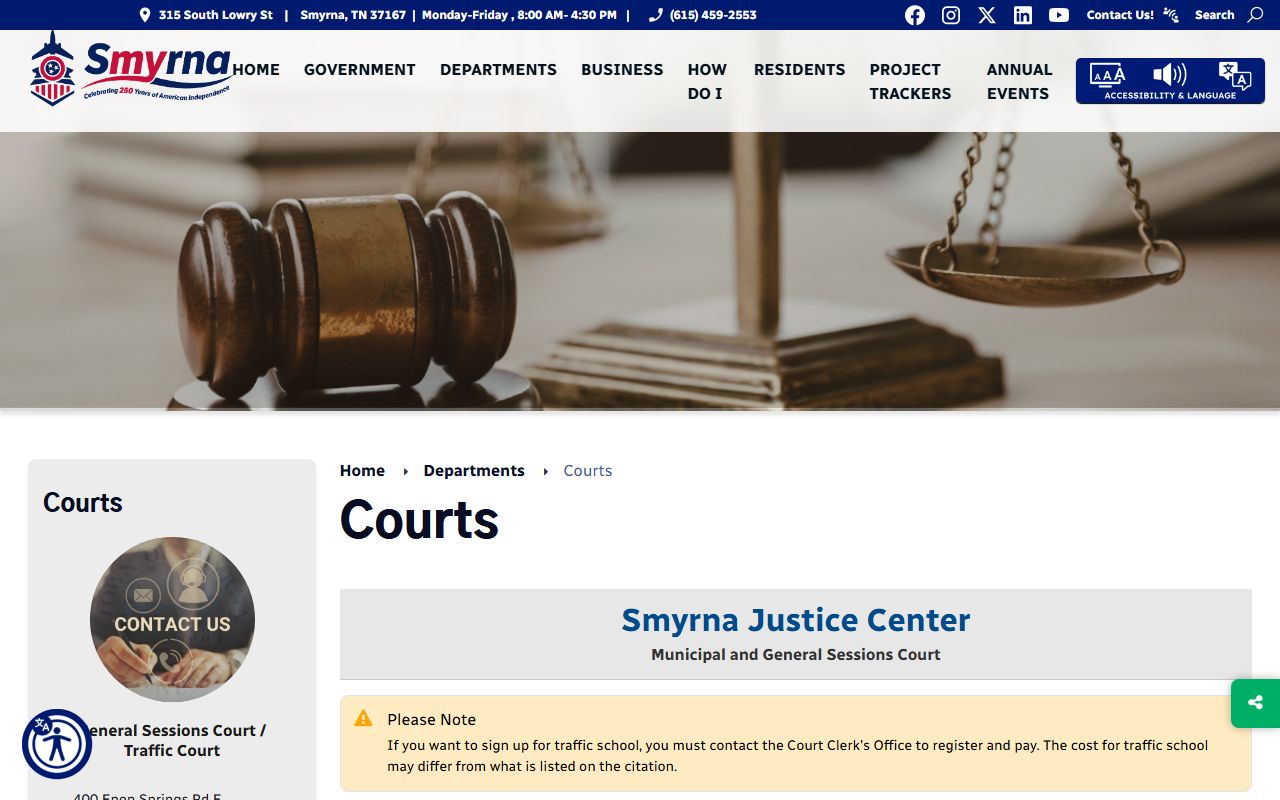Screen dimensions: 1280x800
Task: Open the HOW DO I menu
Action: click(707, 81)
